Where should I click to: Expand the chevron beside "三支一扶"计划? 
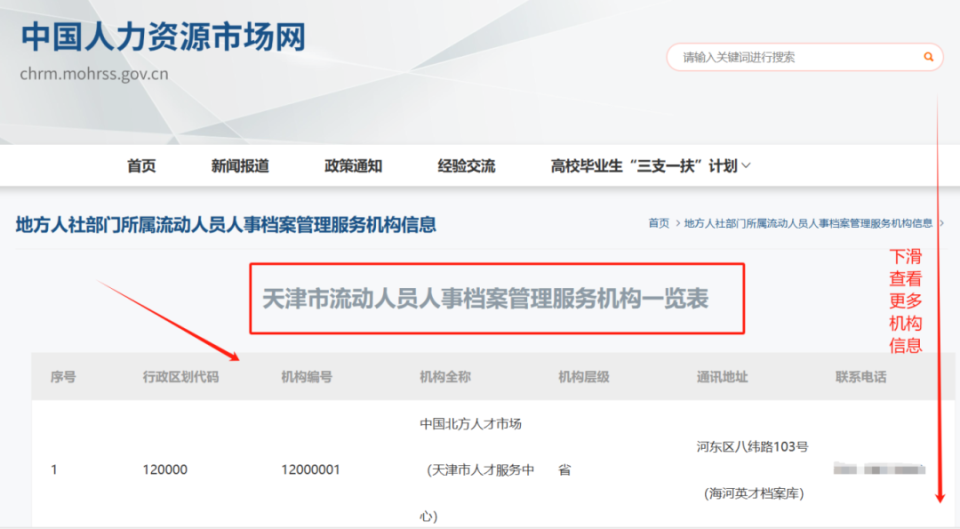tap(746, 166)
